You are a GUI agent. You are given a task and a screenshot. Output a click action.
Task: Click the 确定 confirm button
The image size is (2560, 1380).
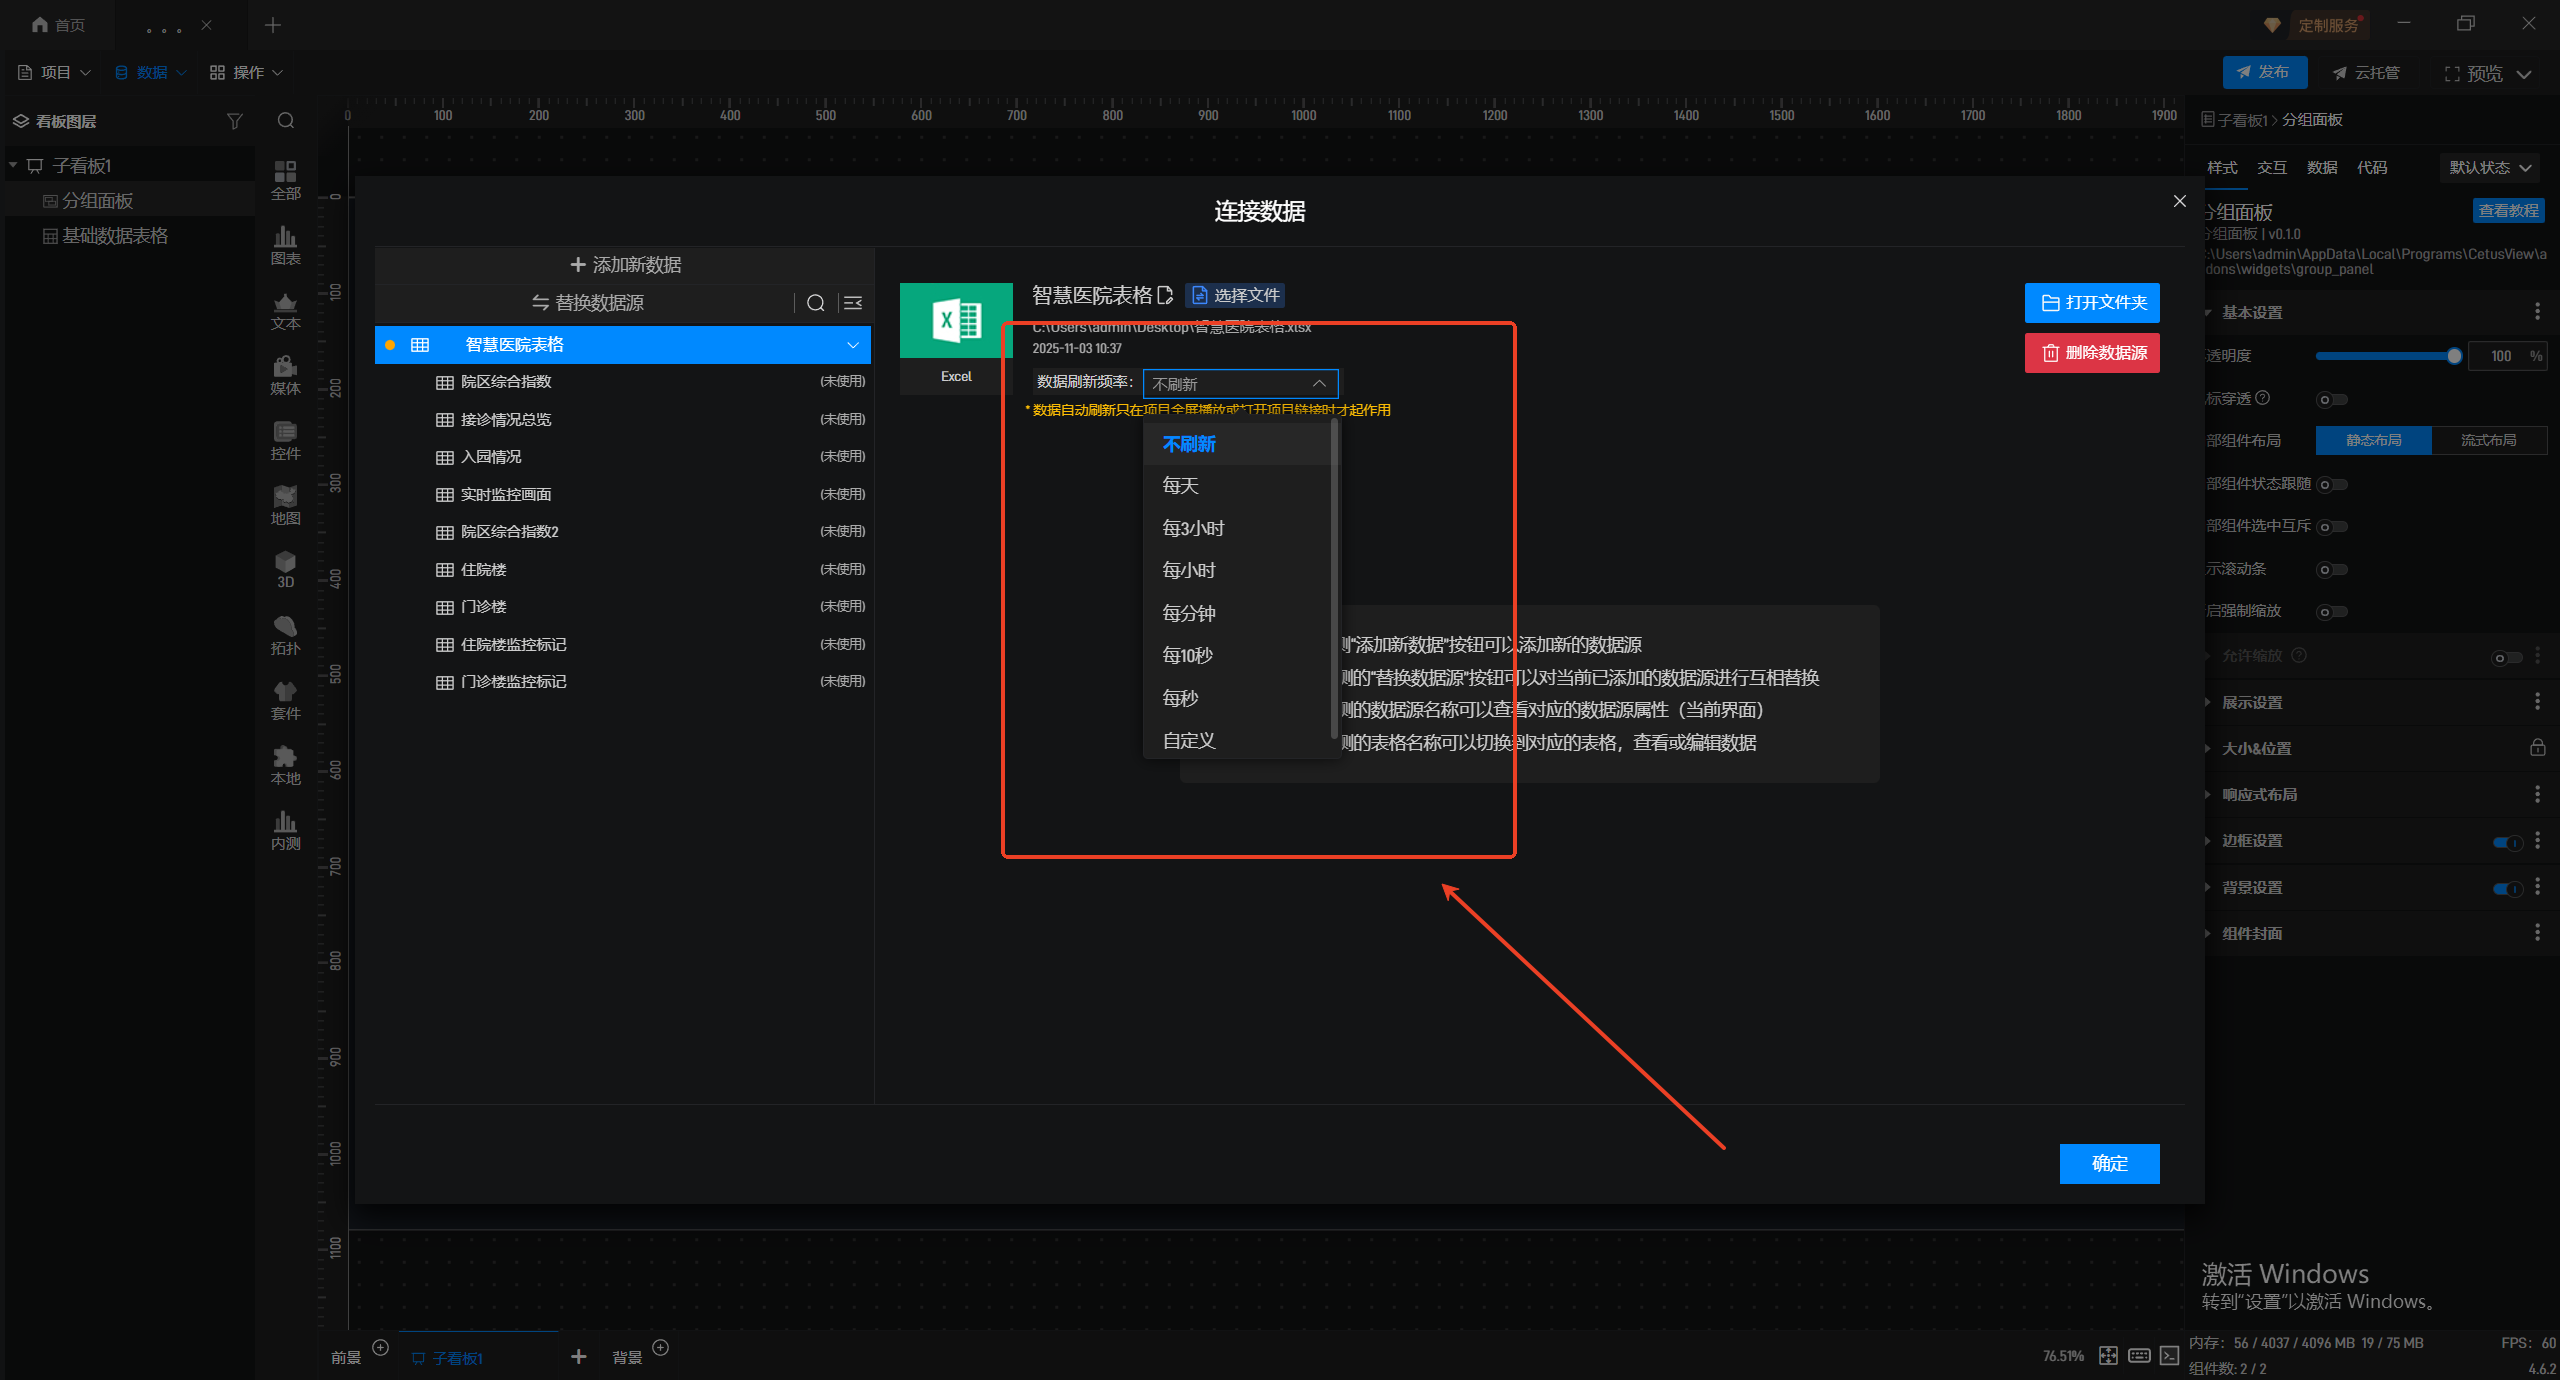pyautogui.click(x=2109, y=1163)
